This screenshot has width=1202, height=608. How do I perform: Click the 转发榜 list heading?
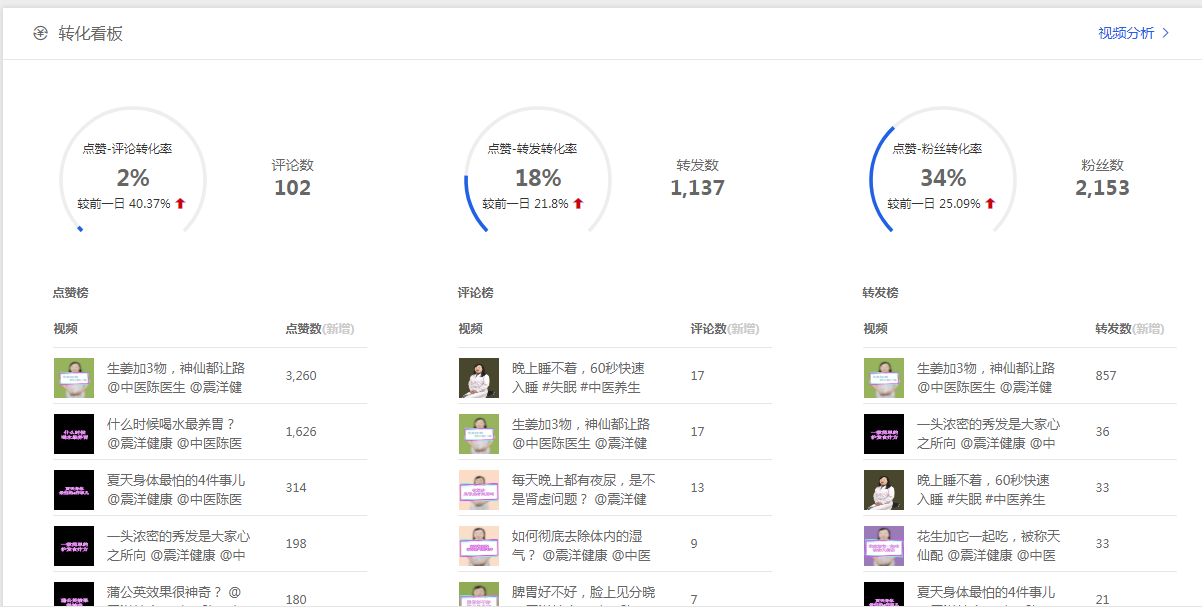[x=880, y=293]
